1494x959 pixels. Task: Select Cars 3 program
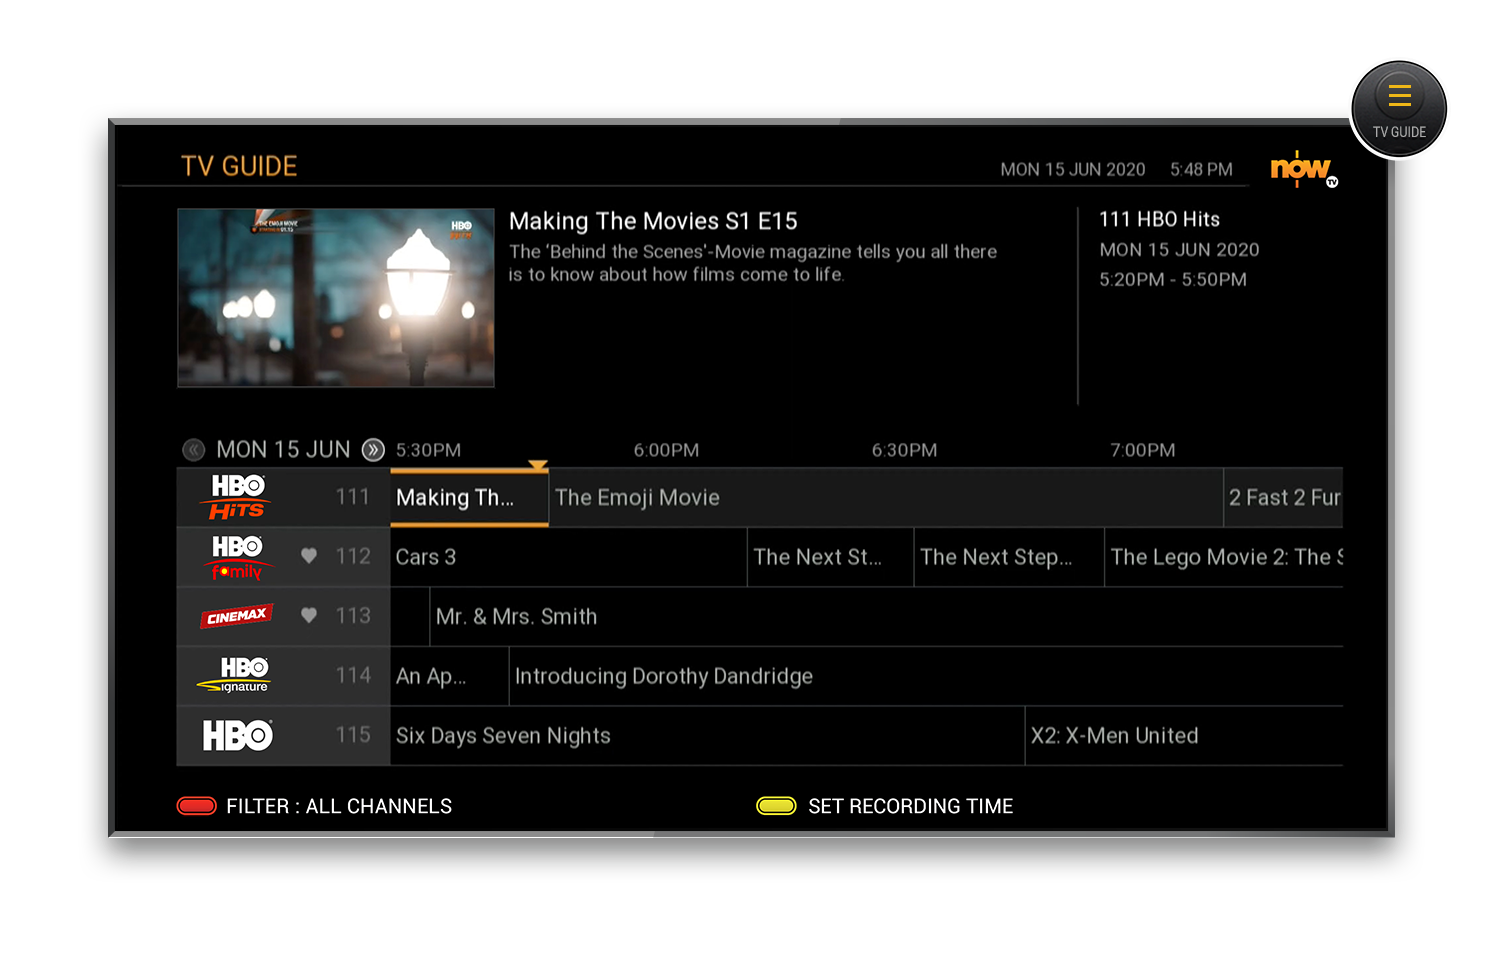(x=568, y=557)
